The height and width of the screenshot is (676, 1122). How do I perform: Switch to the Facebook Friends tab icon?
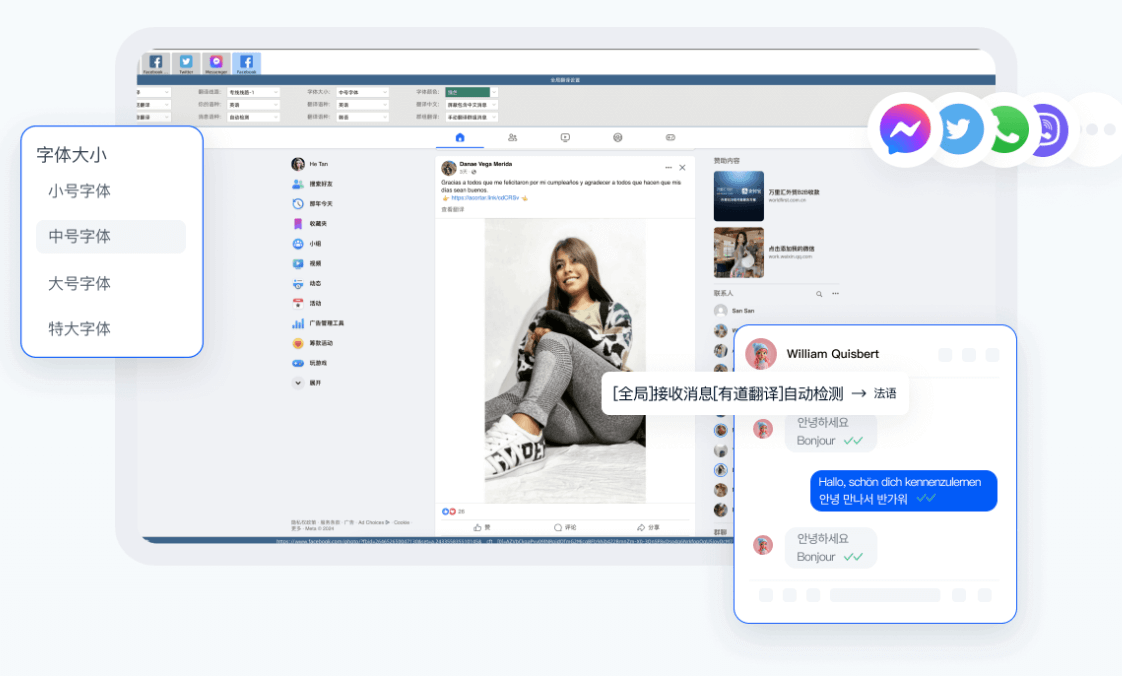pos(513,137)
